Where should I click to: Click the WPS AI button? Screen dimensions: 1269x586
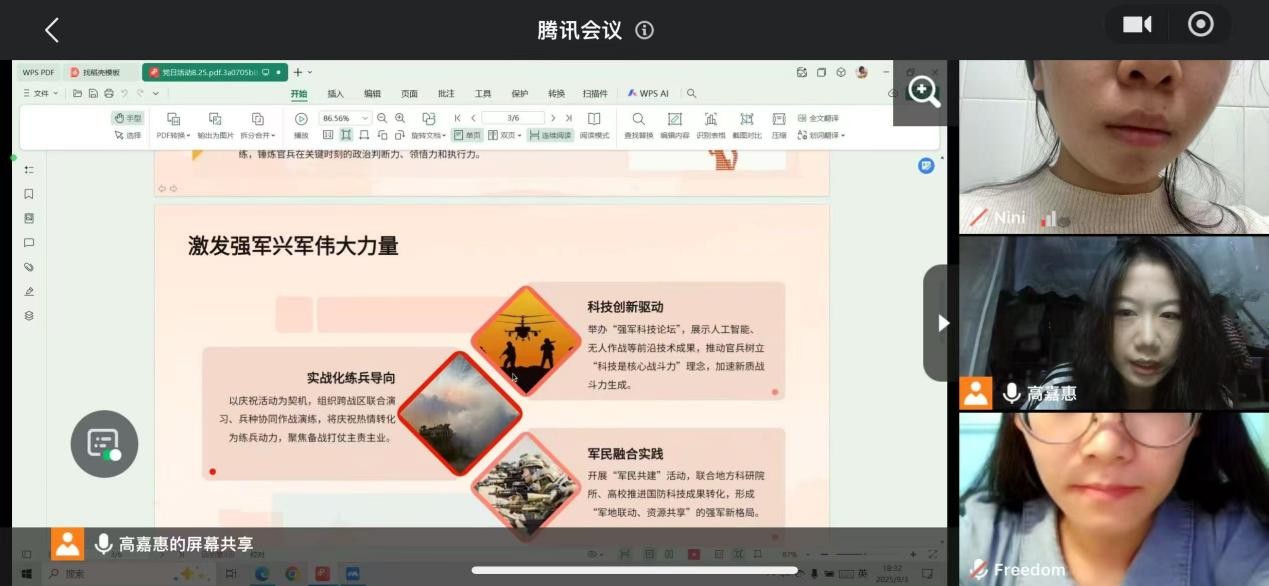[648, 94]
